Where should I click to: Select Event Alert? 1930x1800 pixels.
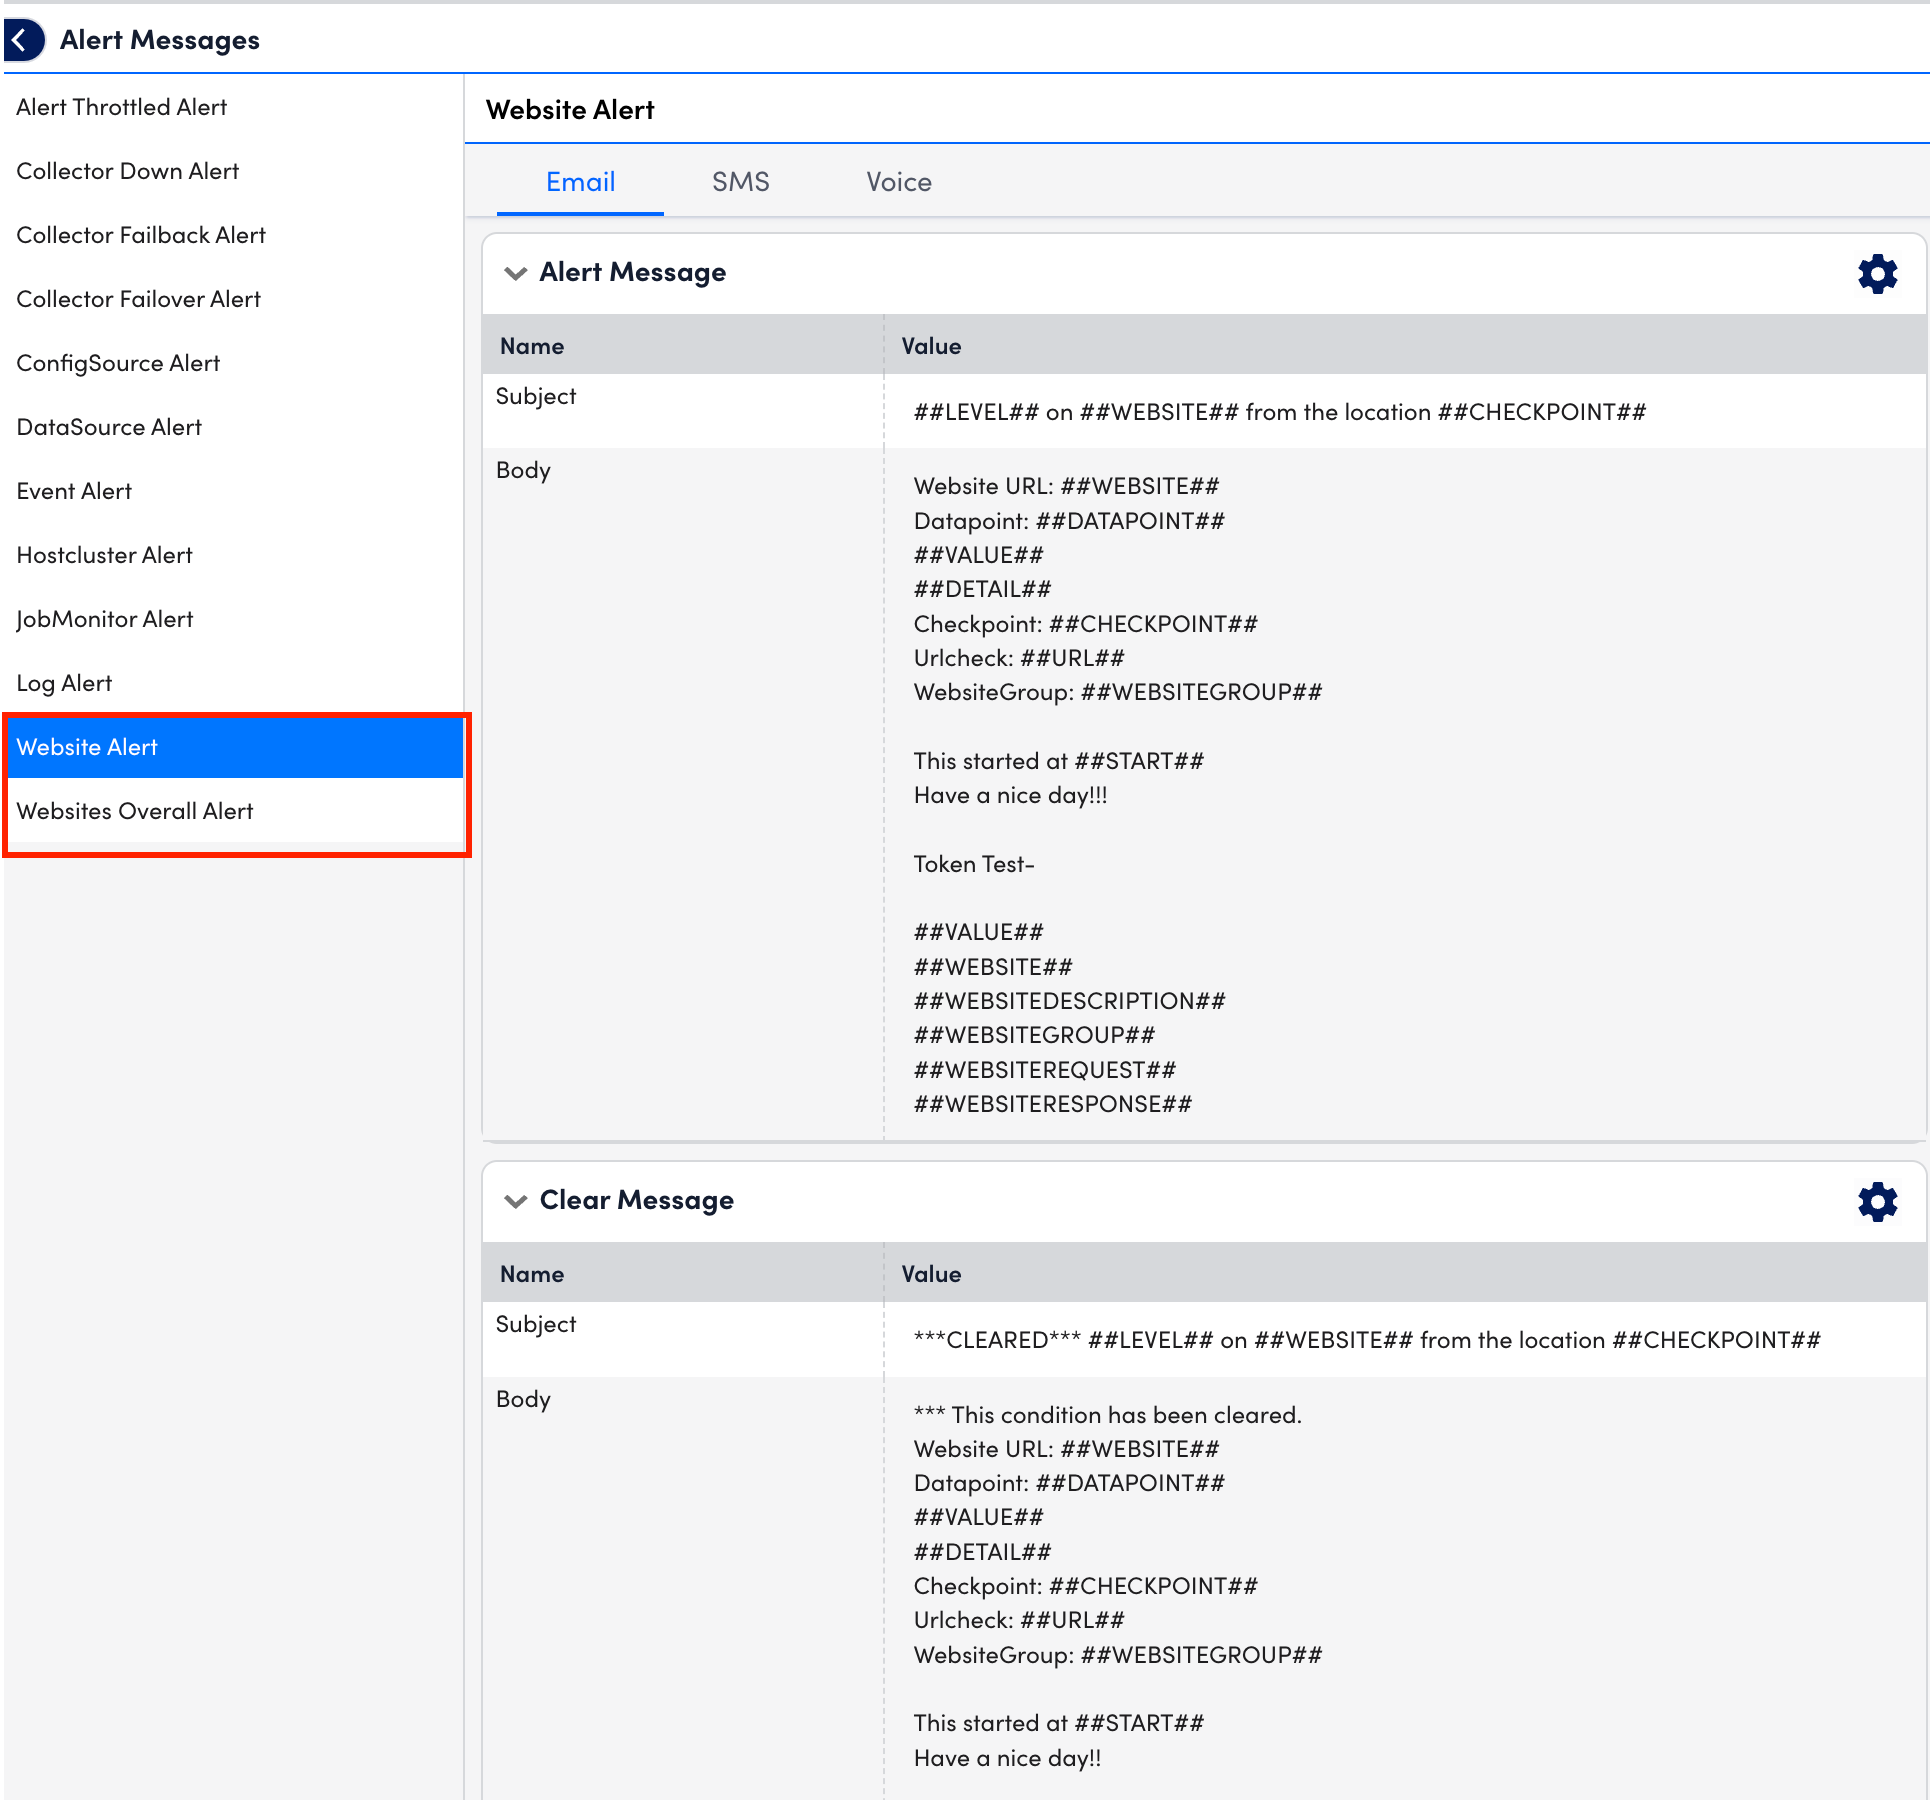74,491
